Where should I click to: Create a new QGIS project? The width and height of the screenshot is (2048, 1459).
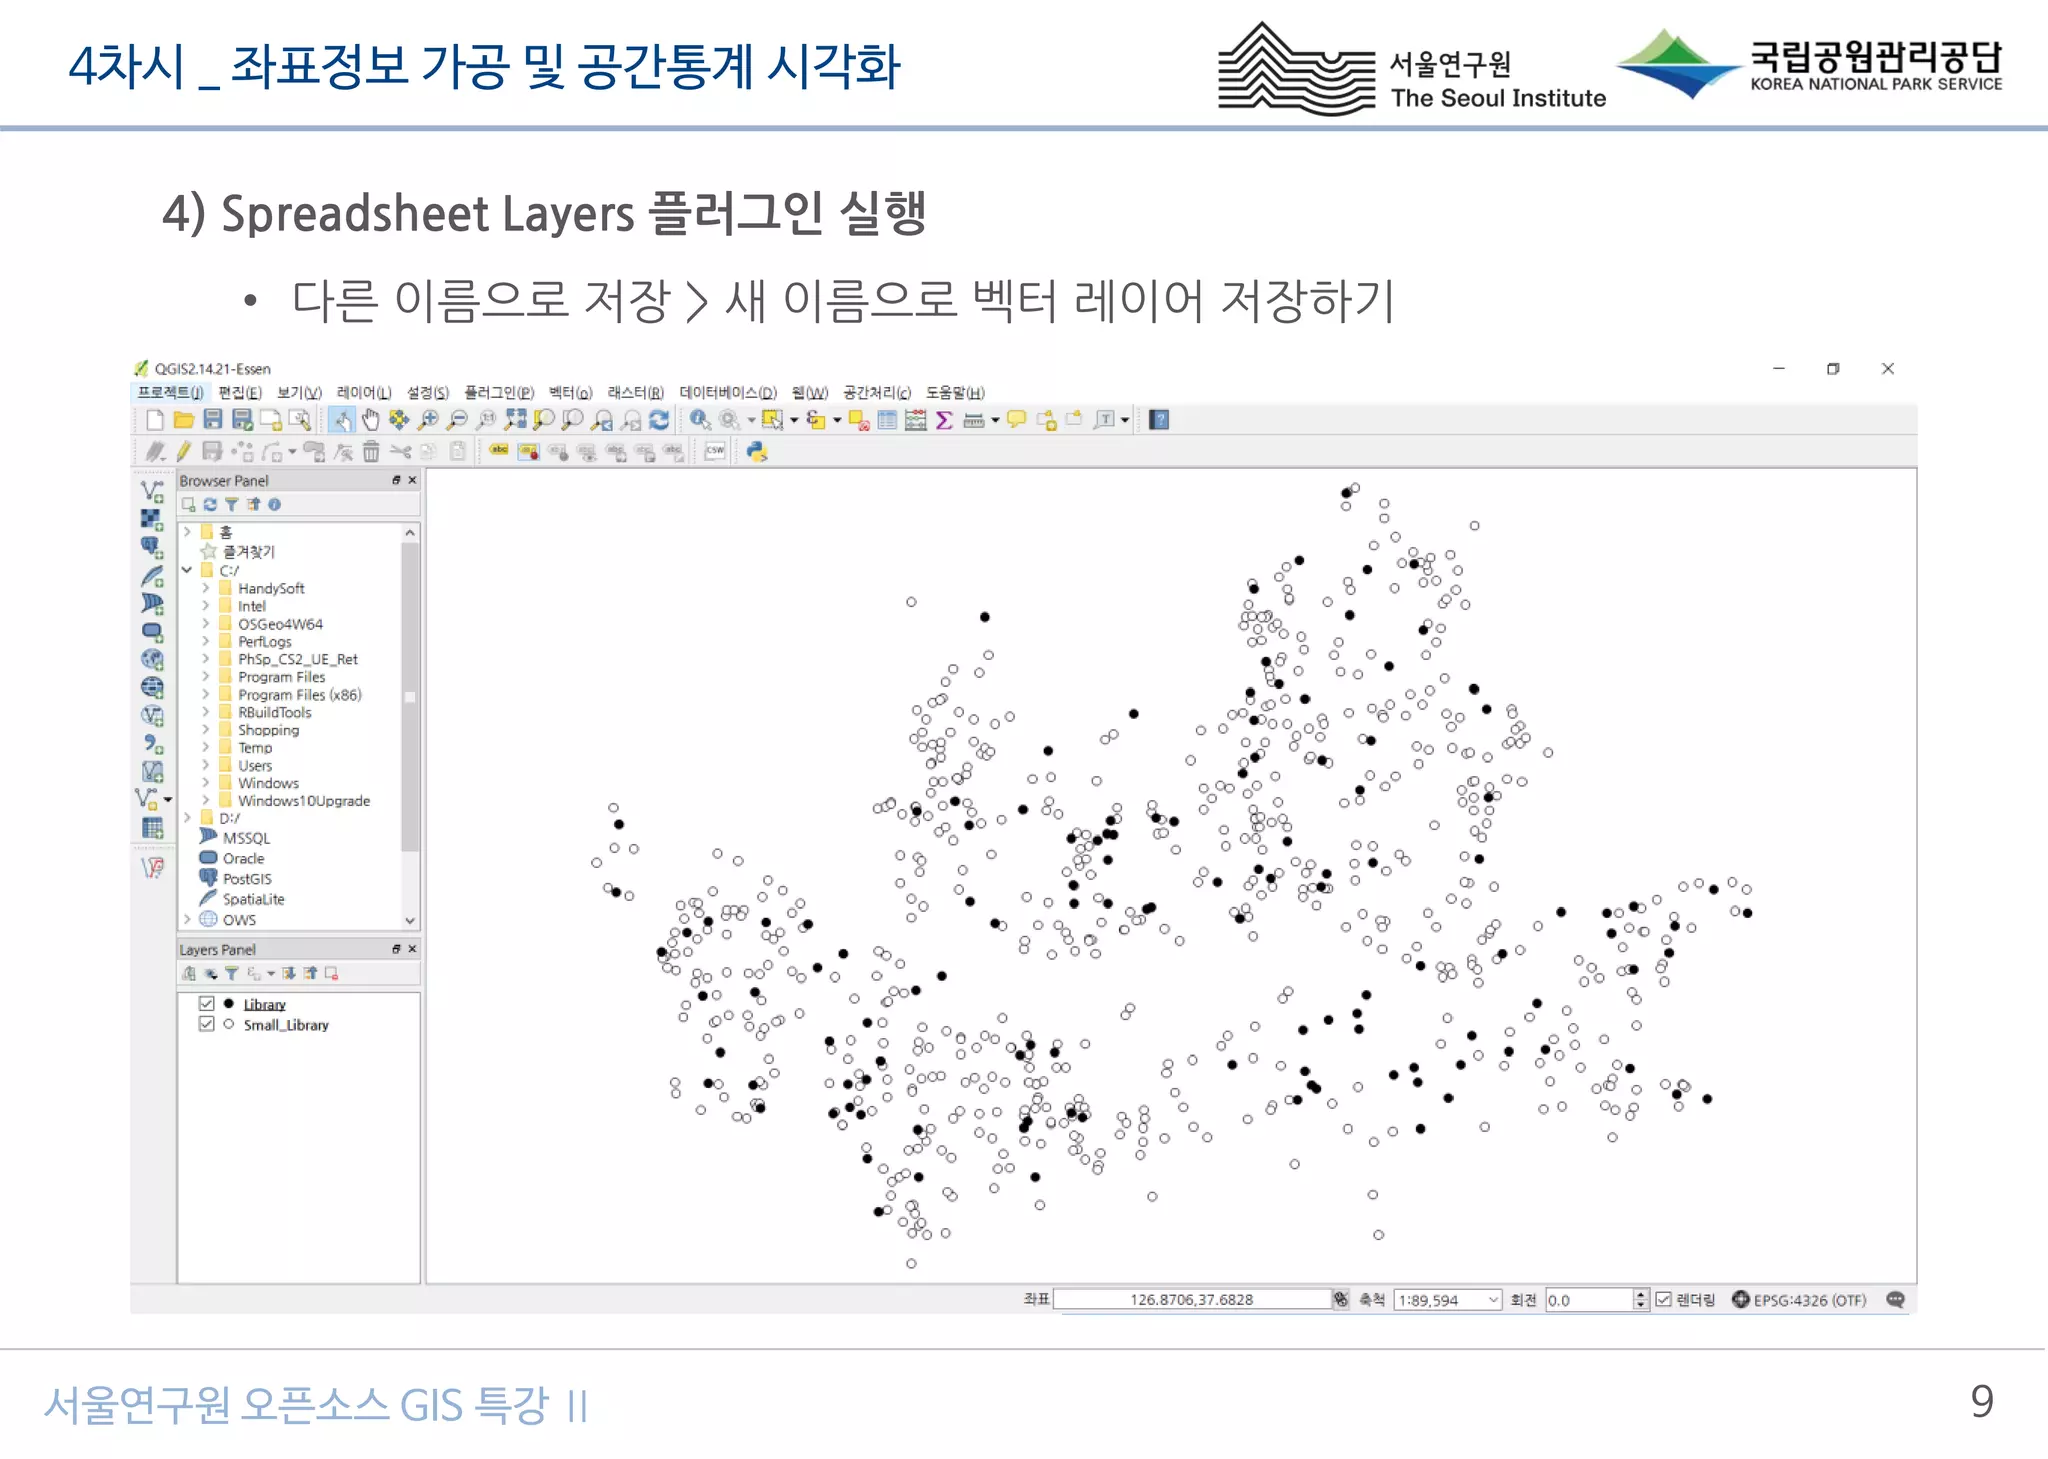[155, 420]
